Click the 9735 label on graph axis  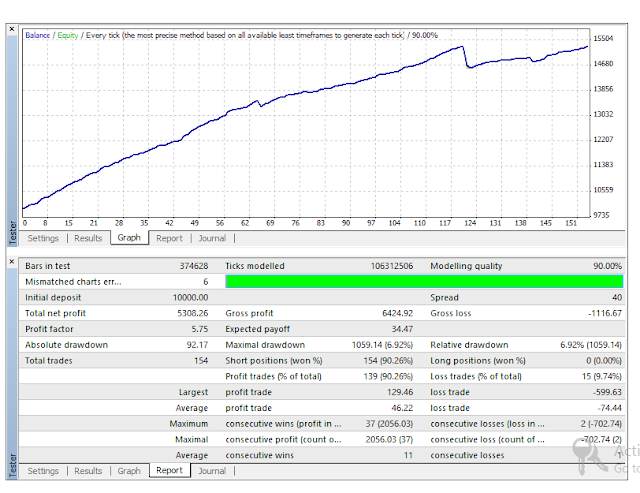(601, 215)
